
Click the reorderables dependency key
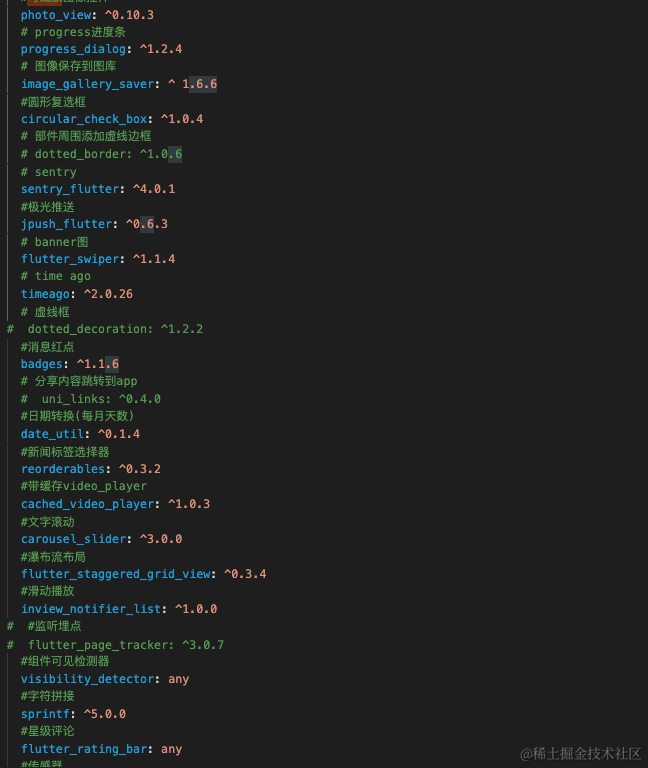[x=63, y=469]
